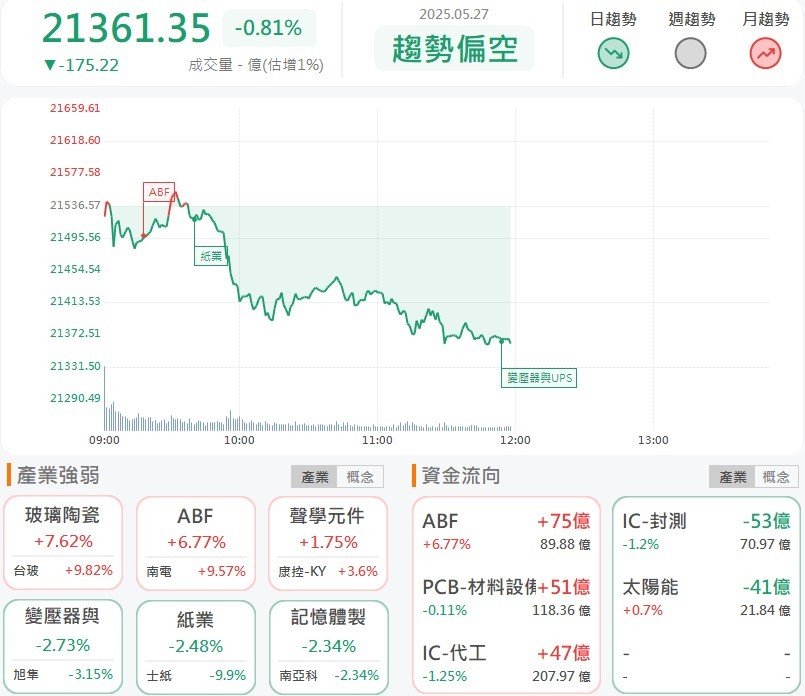Click the 變壓器與UPS chart marker label
The image size is (805, 696).
pyautogui.click(x=539, y=378)
